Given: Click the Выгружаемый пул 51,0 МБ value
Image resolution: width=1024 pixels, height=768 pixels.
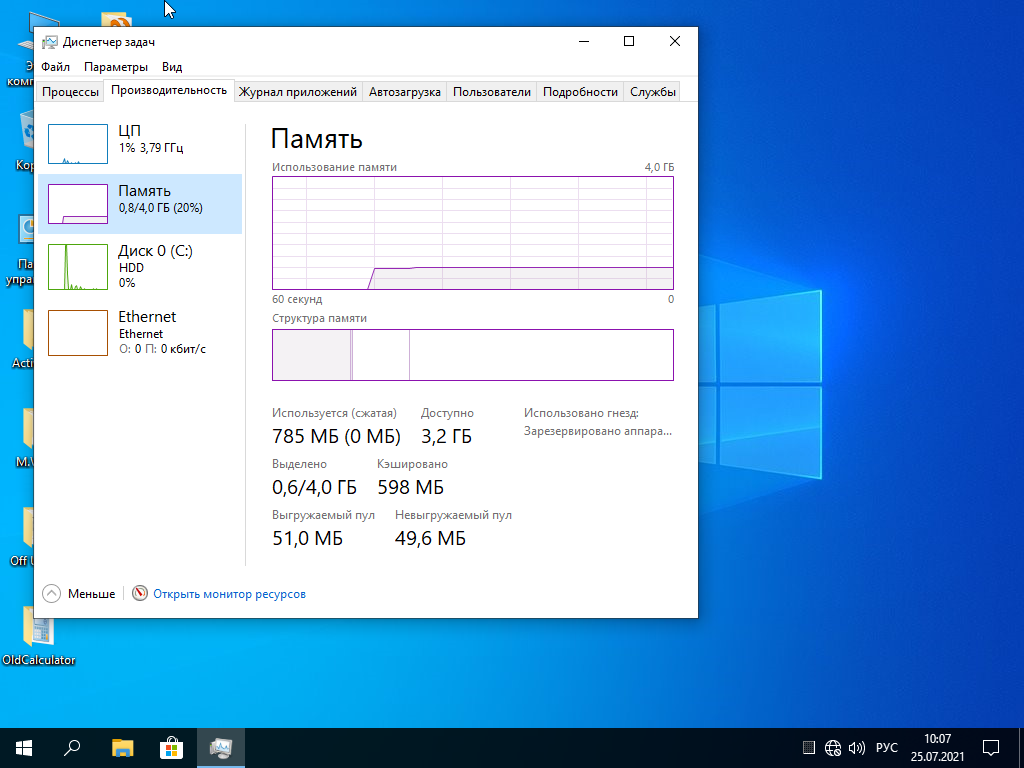Looking at the screenshot, I should coord(307,538).
